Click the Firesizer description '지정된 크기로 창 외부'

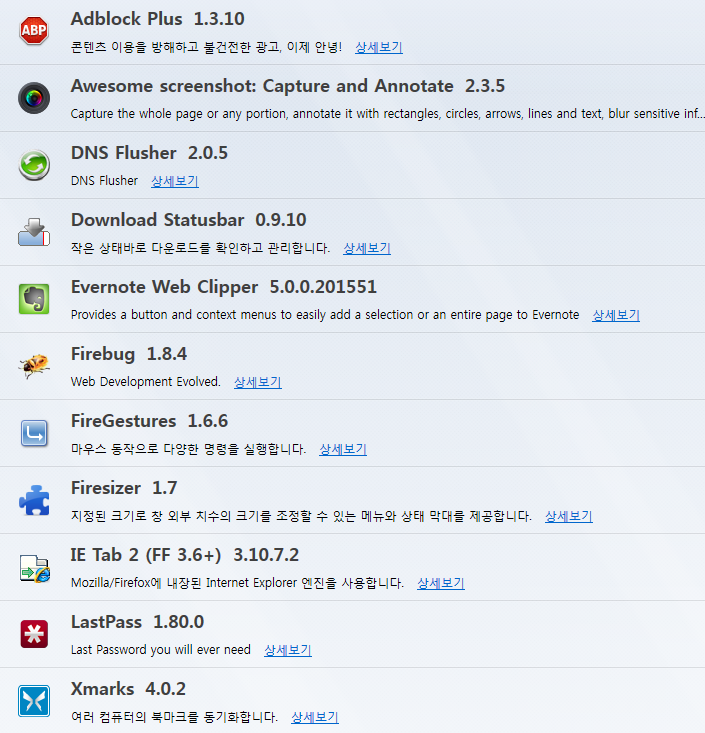(301, 516)
